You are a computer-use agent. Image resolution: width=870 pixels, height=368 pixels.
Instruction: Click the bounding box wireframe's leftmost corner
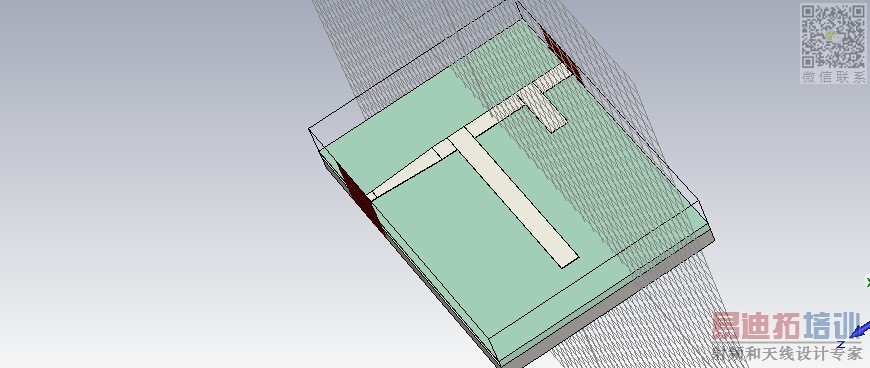pyautogui.click(x=309, y=129)
